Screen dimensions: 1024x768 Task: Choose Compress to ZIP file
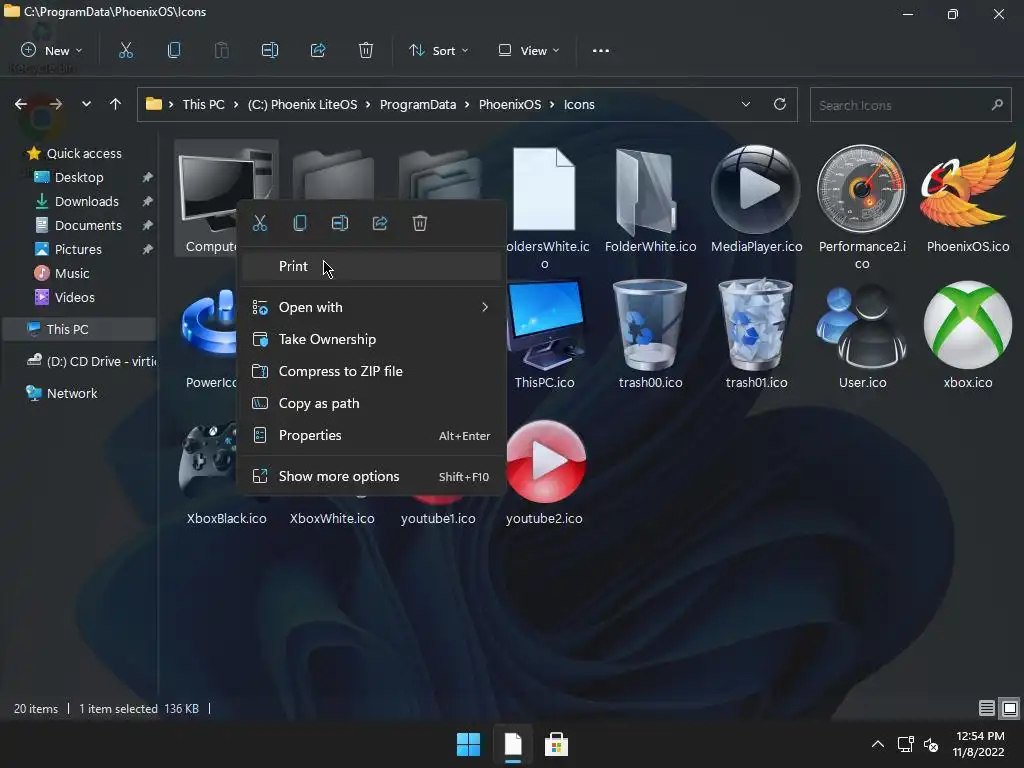point(371,371)
